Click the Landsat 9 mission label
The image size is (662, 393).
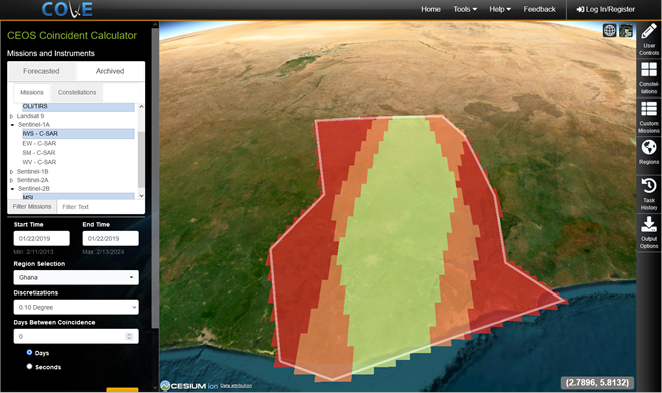[x=30, y=116]
